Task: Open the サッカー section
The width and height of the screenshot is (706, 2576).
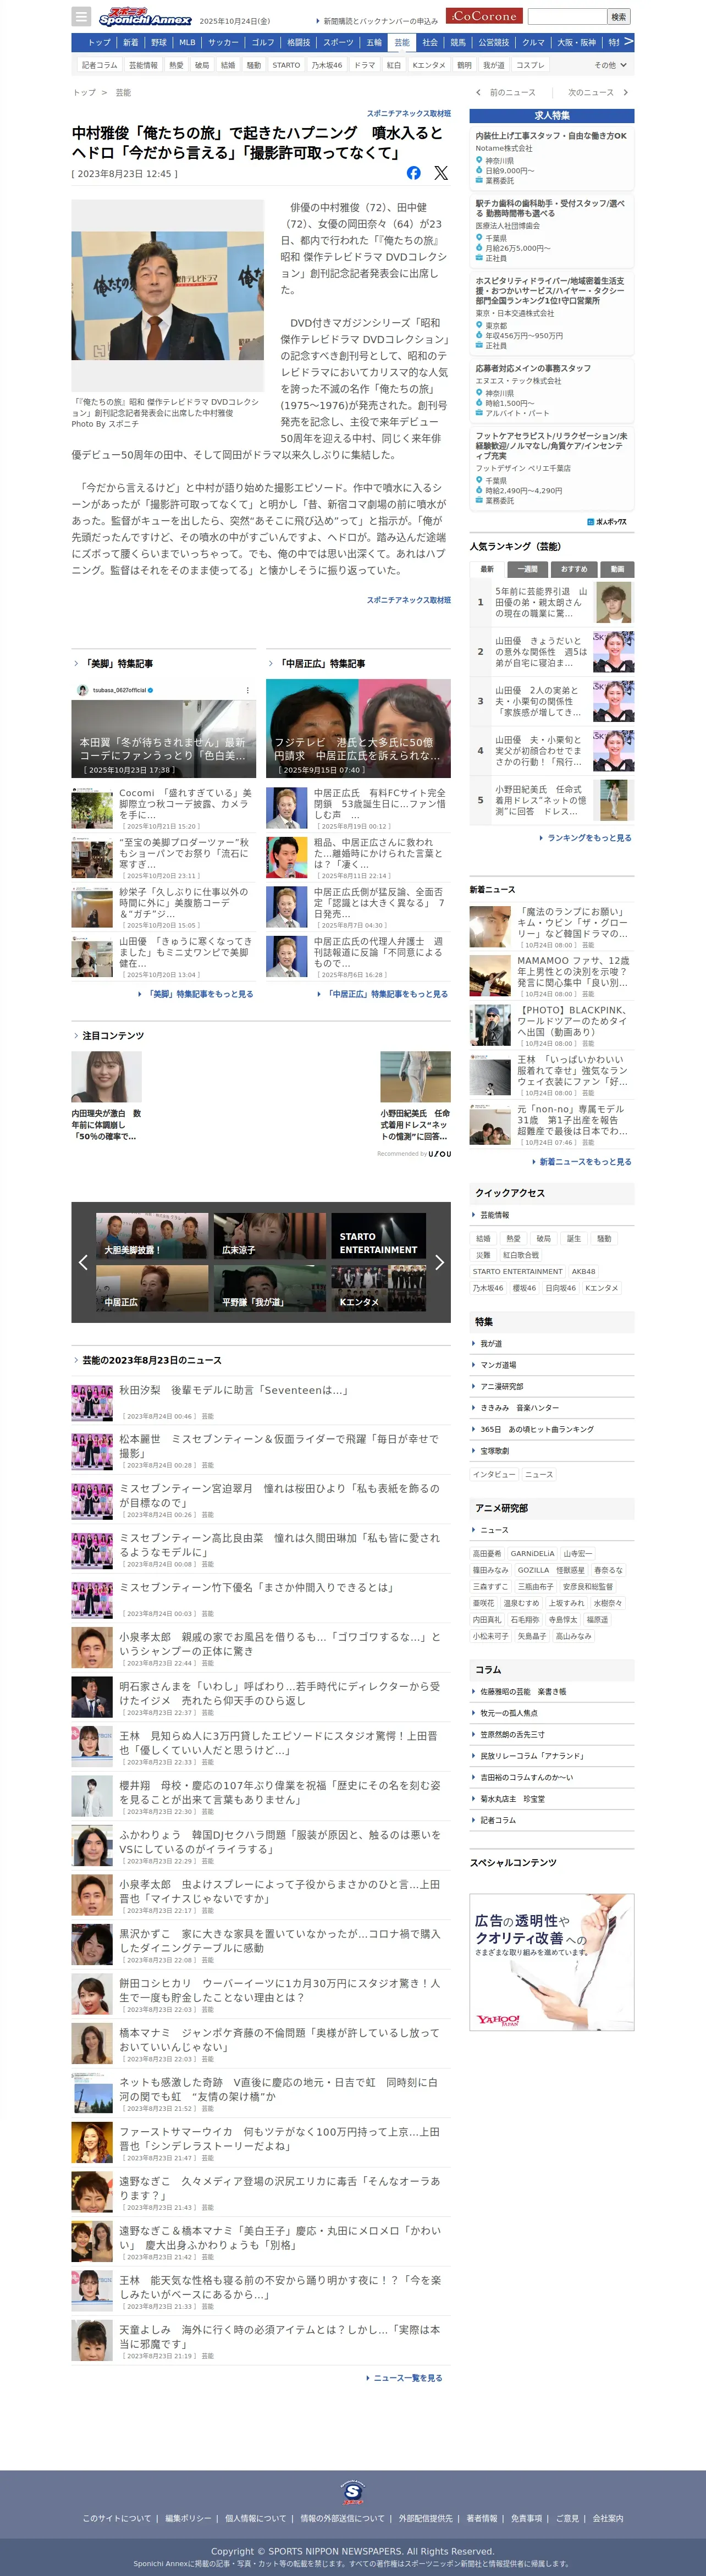Action: tap(223, 43)
